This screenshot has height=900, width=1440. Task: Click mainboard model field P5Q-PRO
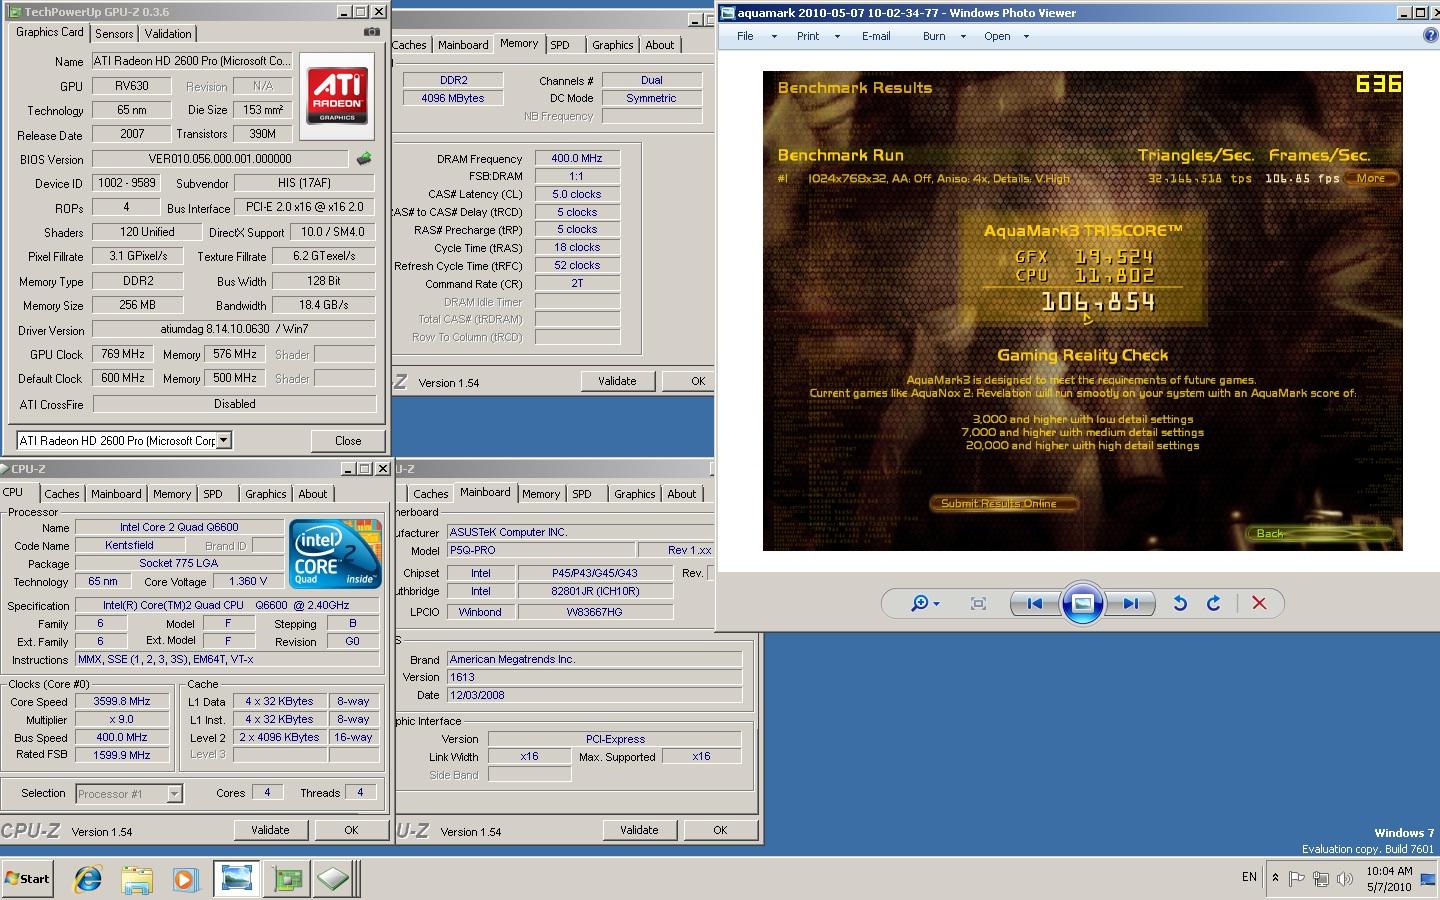click(x=540, y=550)
